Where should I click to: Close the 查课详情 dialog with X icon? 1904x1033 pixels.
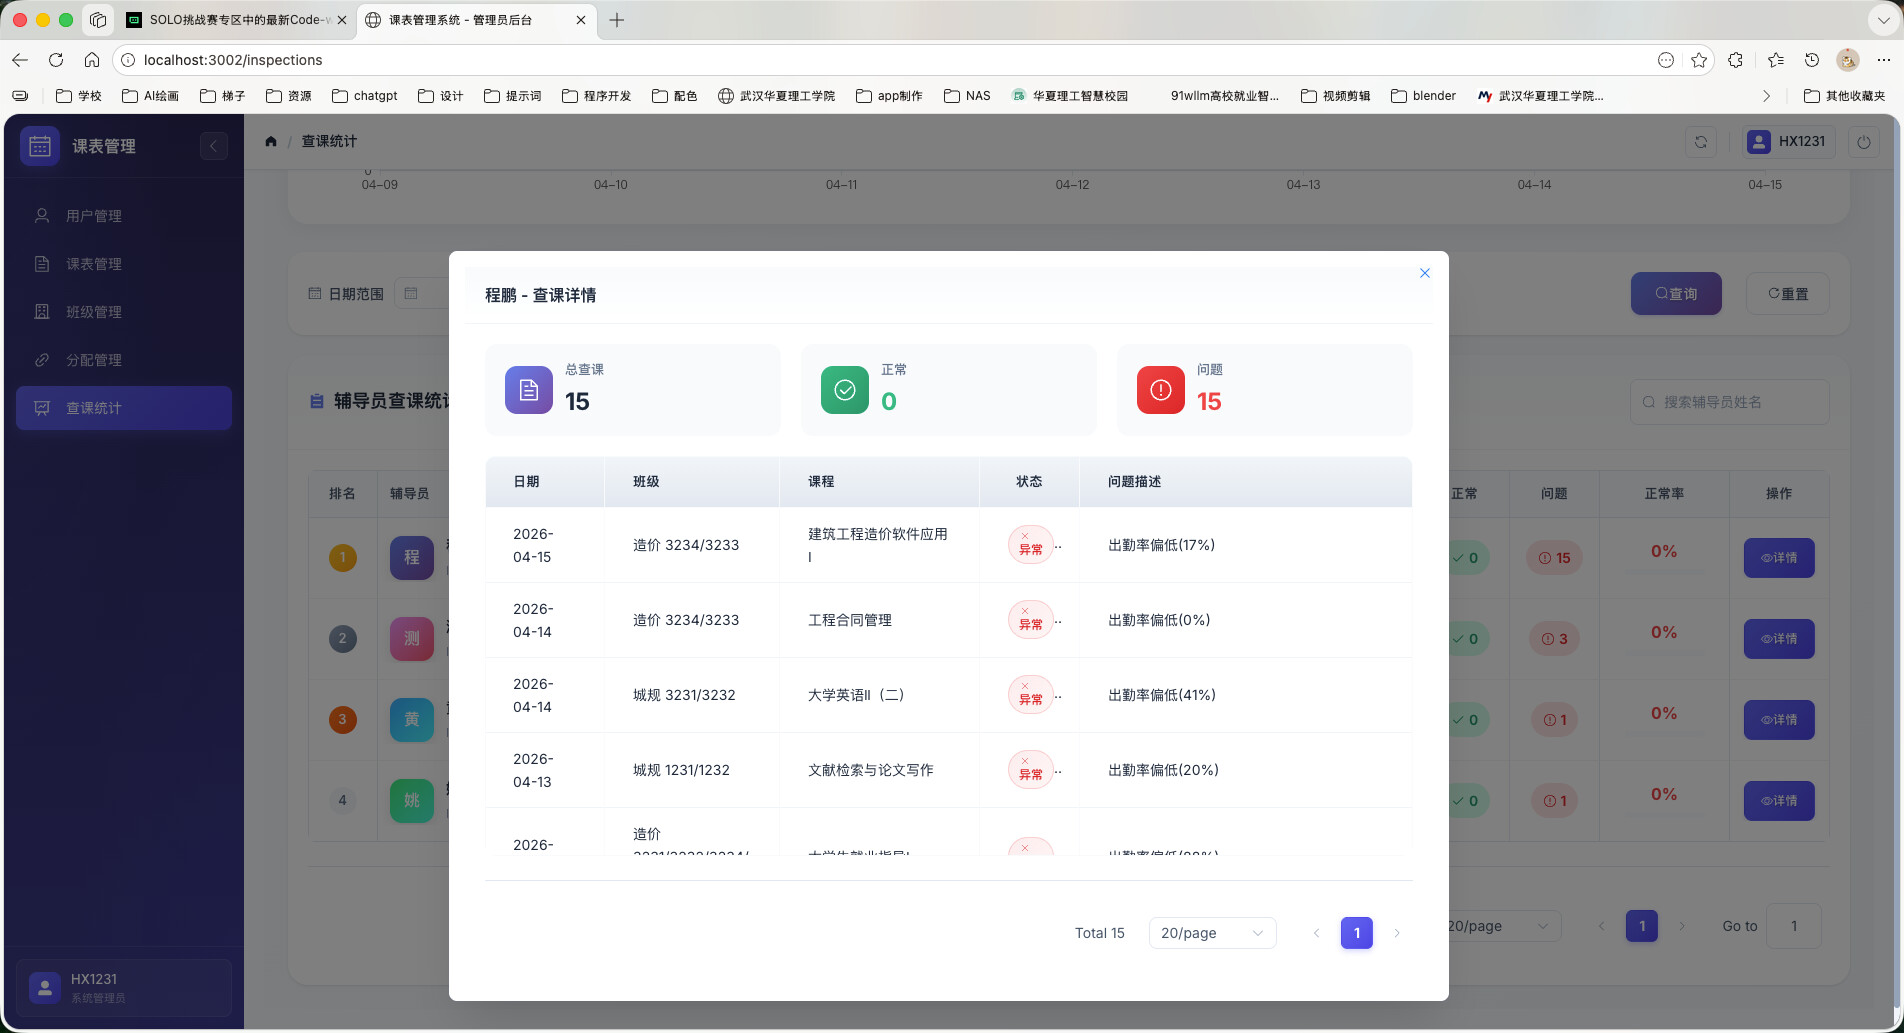pyautogui.click(x=1424, y=273)
